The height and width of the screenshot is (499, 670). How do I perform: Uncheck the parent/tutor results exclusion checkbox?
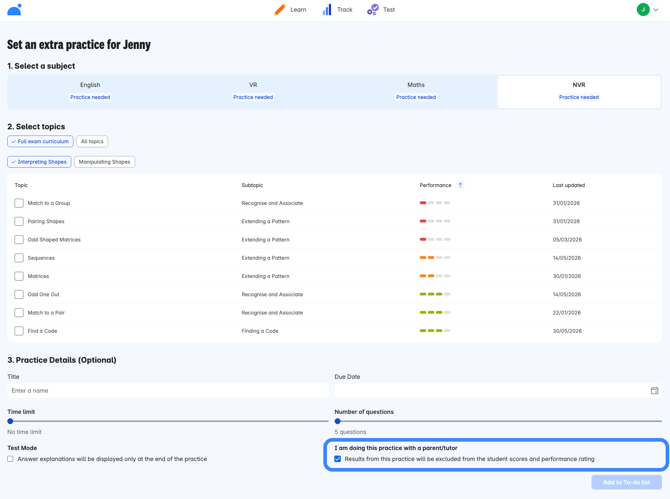tap(338, 459)
